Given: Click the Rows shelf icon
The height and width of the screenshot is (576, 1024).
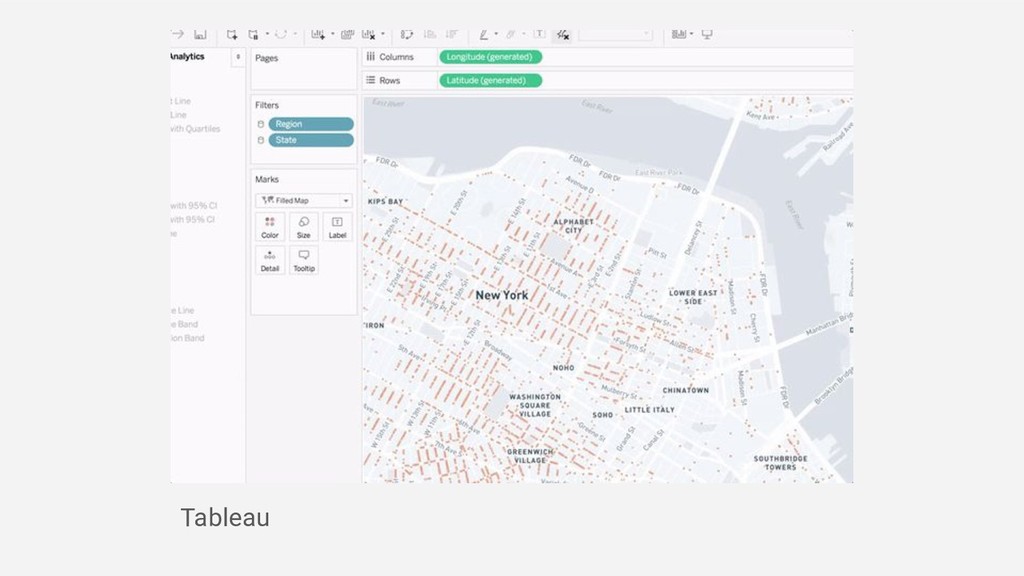Looking at the screenshot, I should (x=370, y=80).
